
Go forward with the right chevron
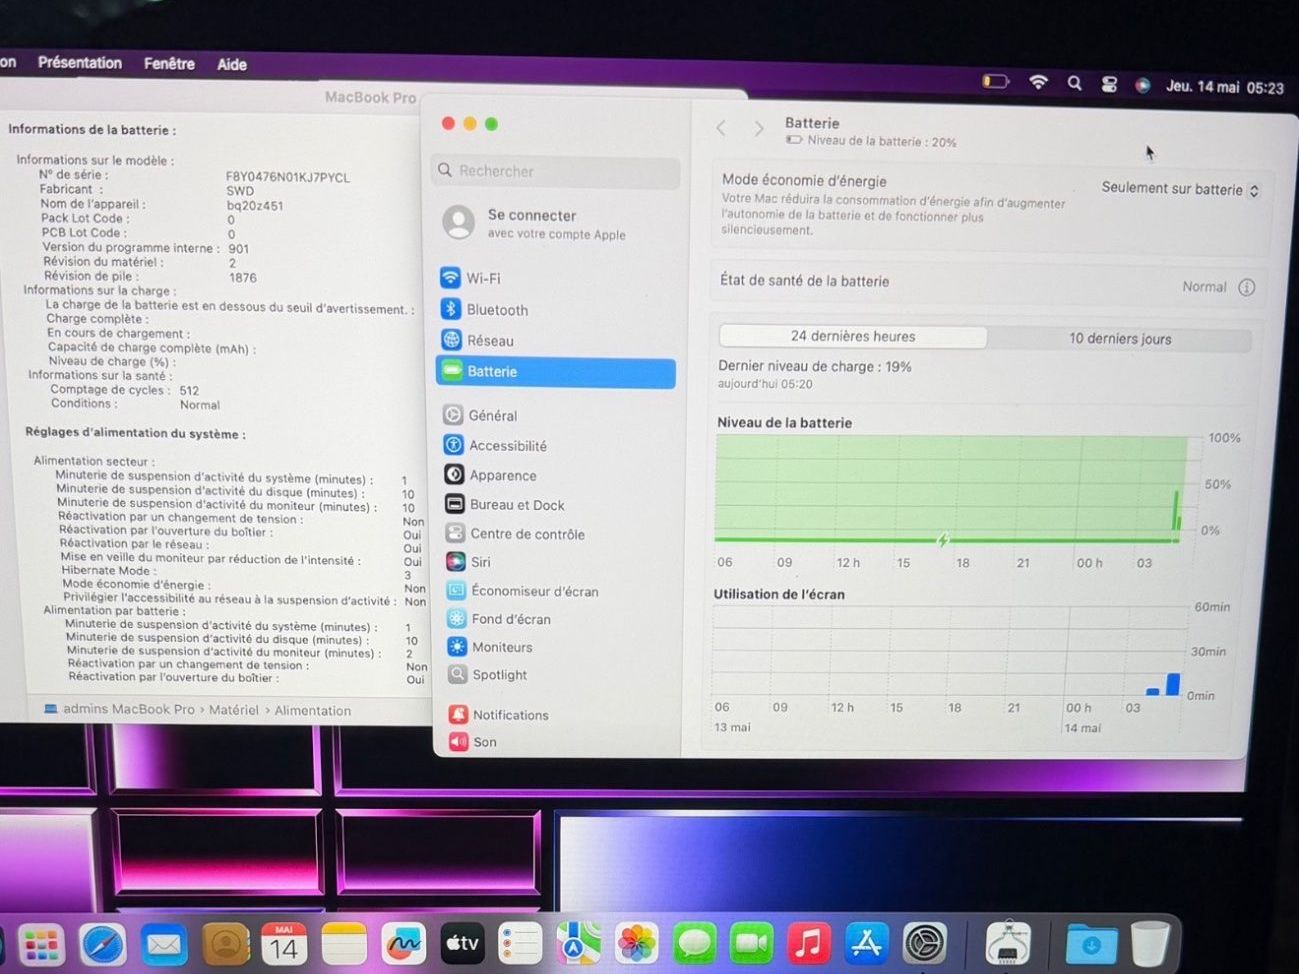759,129
